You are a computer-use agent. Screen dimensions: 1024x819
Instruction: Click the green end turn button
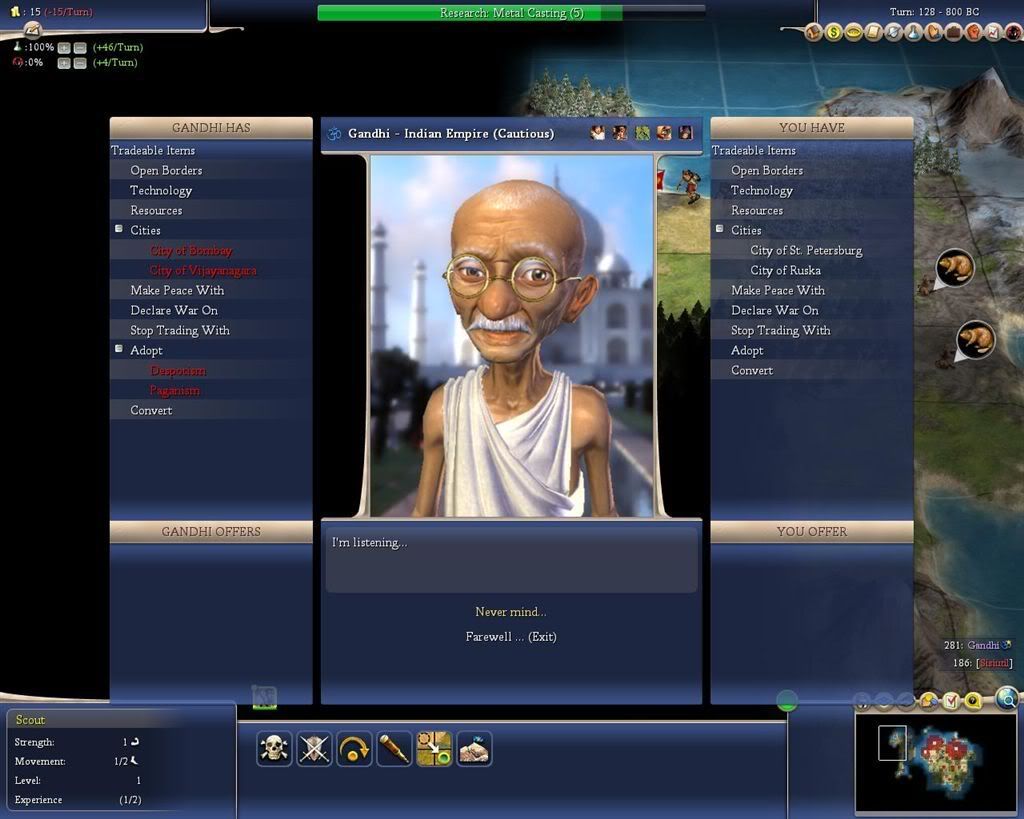click(x=787, y=701)
